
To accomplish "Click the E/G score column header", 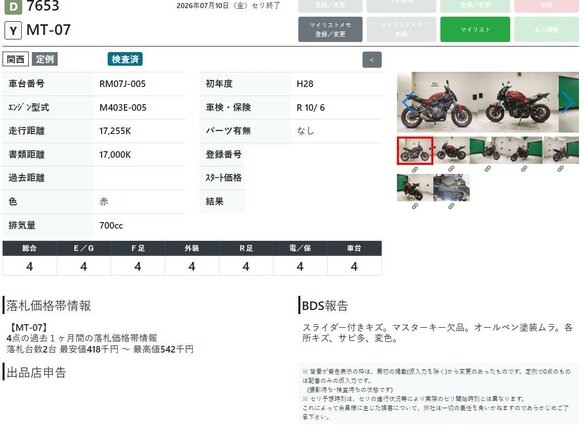I will pyautogui.click(x=83, y=248).
